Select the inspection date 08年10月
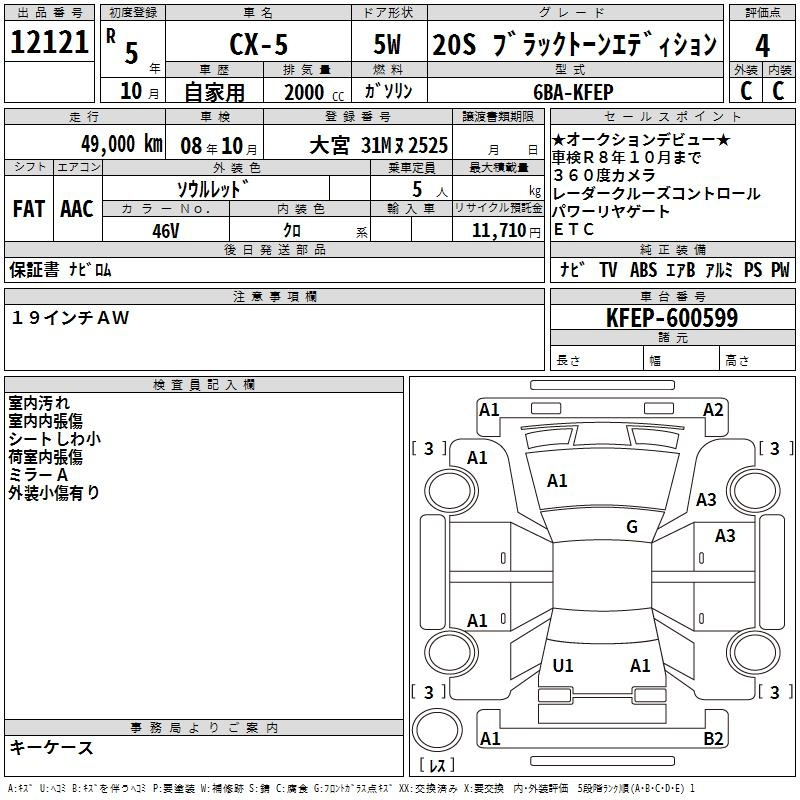Screen dimensions: 800x800 coord(219,146)
